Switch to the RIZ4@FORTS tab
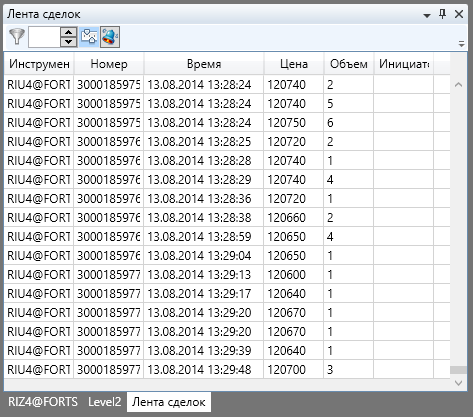The height and width of the screenshot is (417, 473). [x=43, y=402]
